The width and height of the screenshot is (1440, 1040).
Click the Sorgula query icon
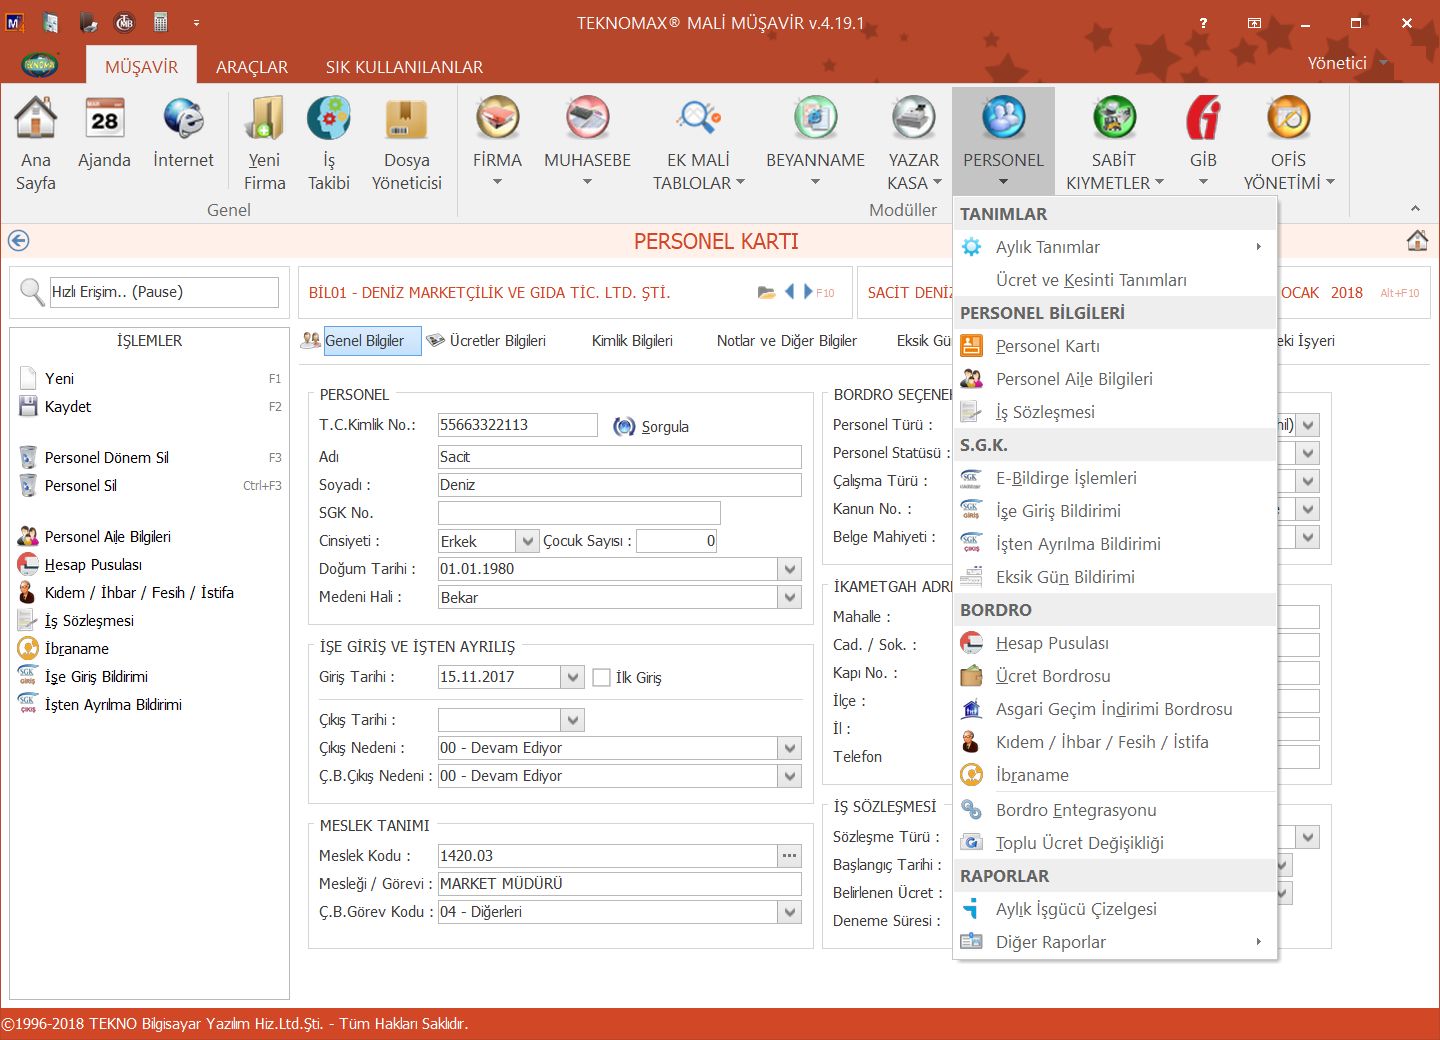pyautogui.click(x=625, y=427)
